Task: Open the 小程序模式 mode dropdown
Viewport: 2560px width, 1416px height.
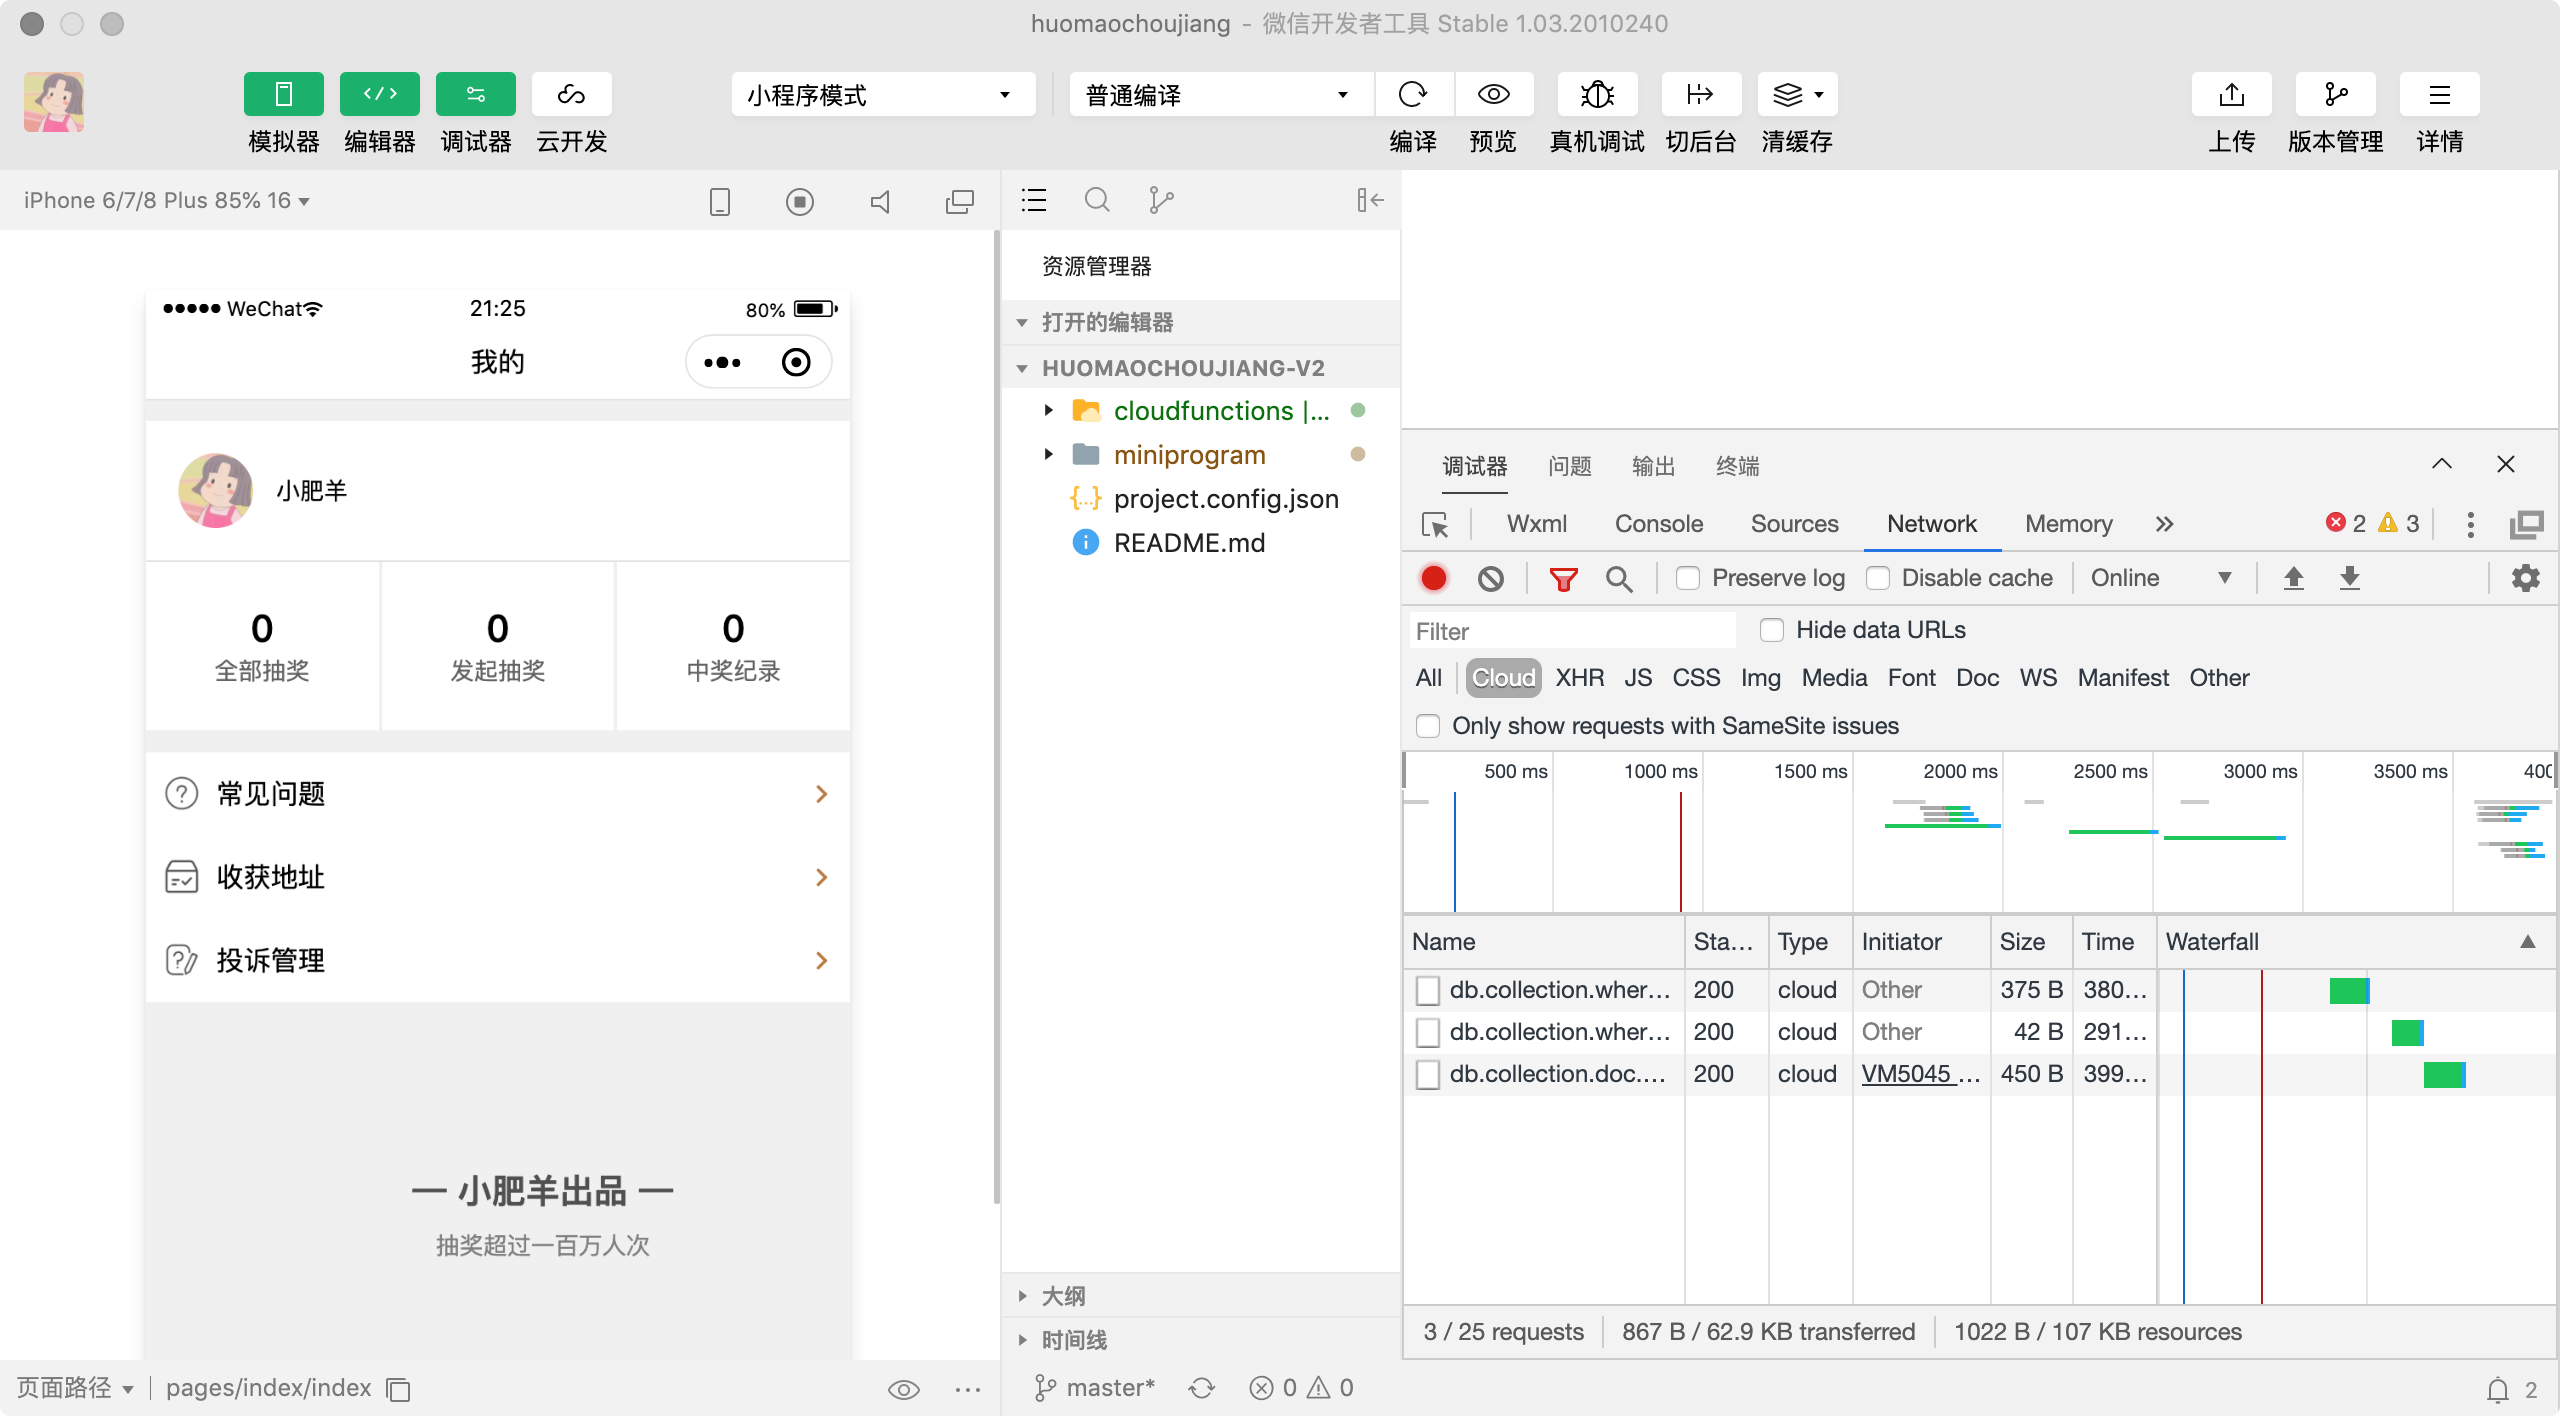Action: pos(882,95)
